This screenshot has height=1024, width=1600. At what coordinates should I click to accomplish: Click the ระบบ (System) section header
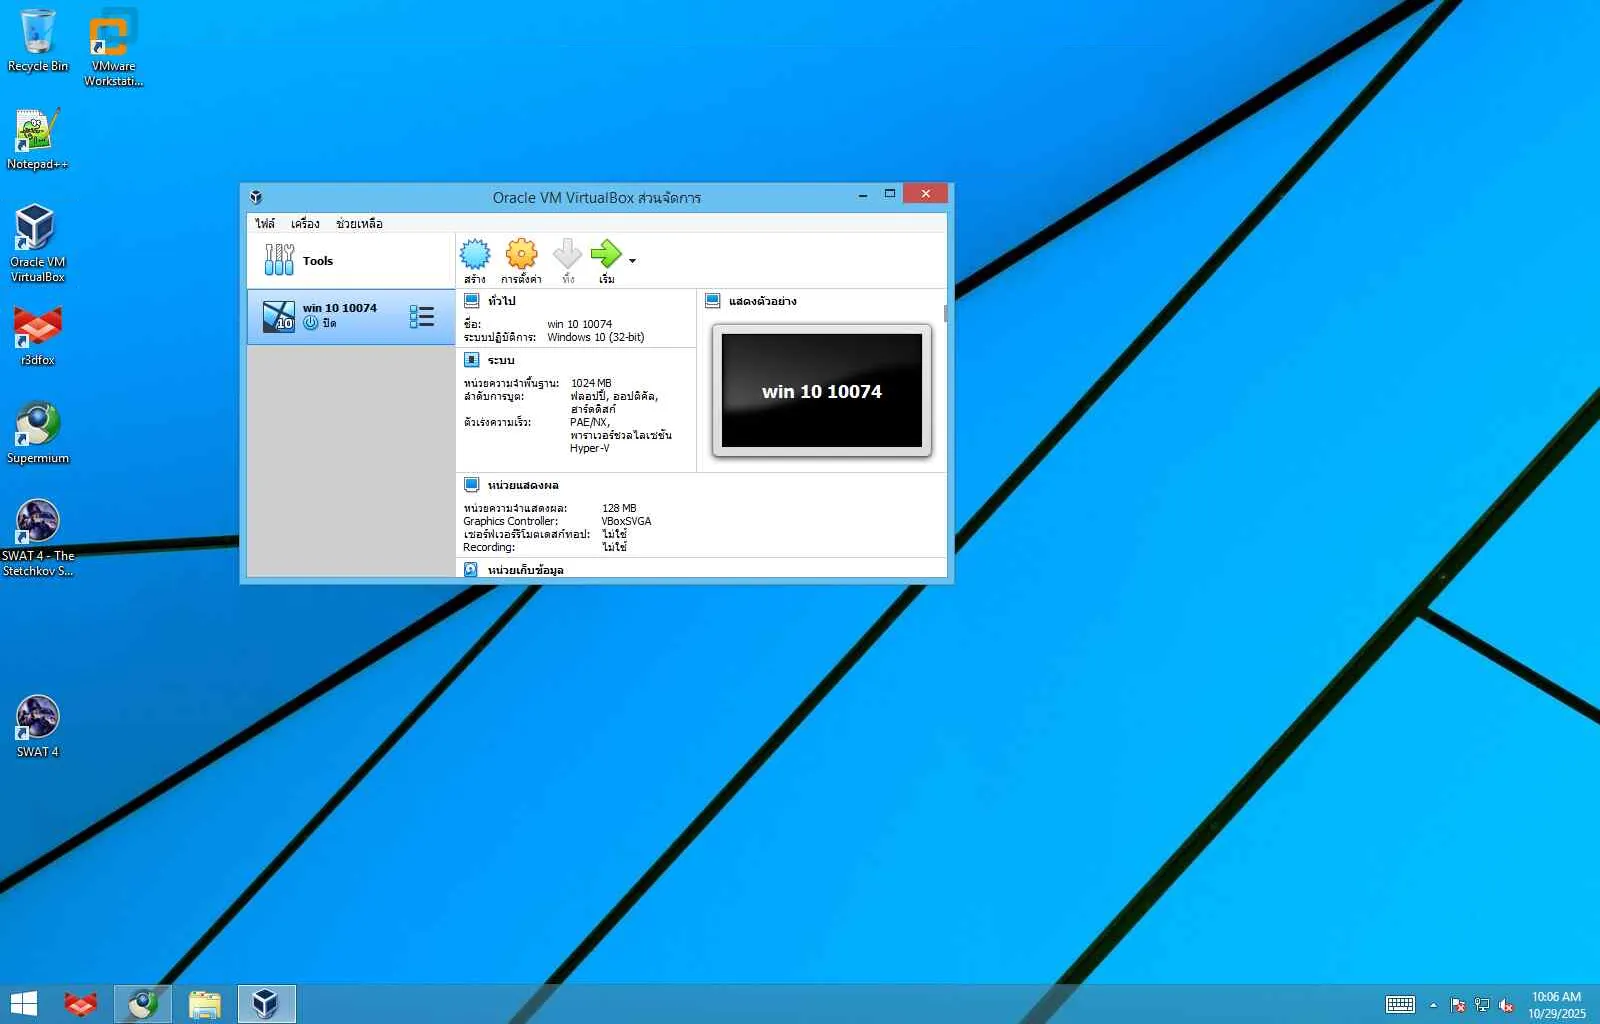(x=501, y=360)
